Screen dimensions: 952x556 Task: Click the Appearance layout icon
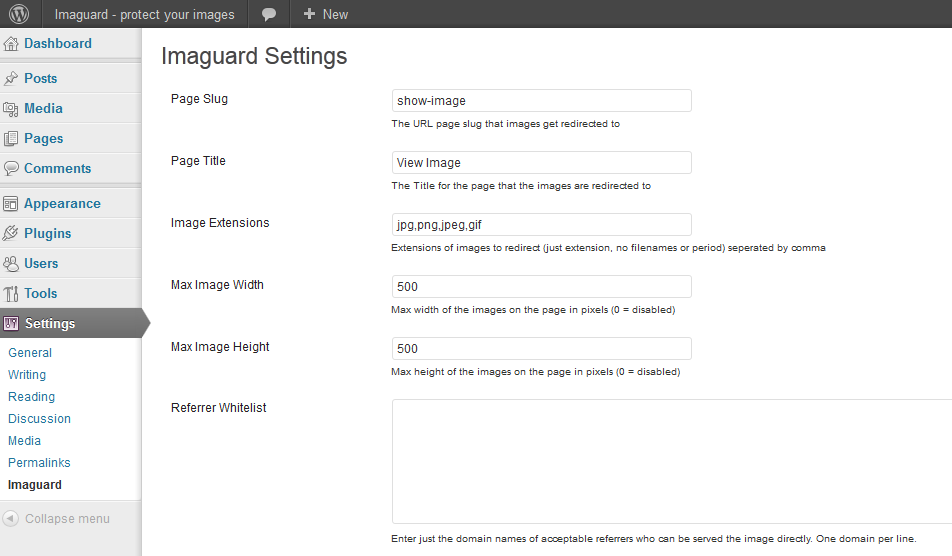pyautogui.click(x=11, y=203)
